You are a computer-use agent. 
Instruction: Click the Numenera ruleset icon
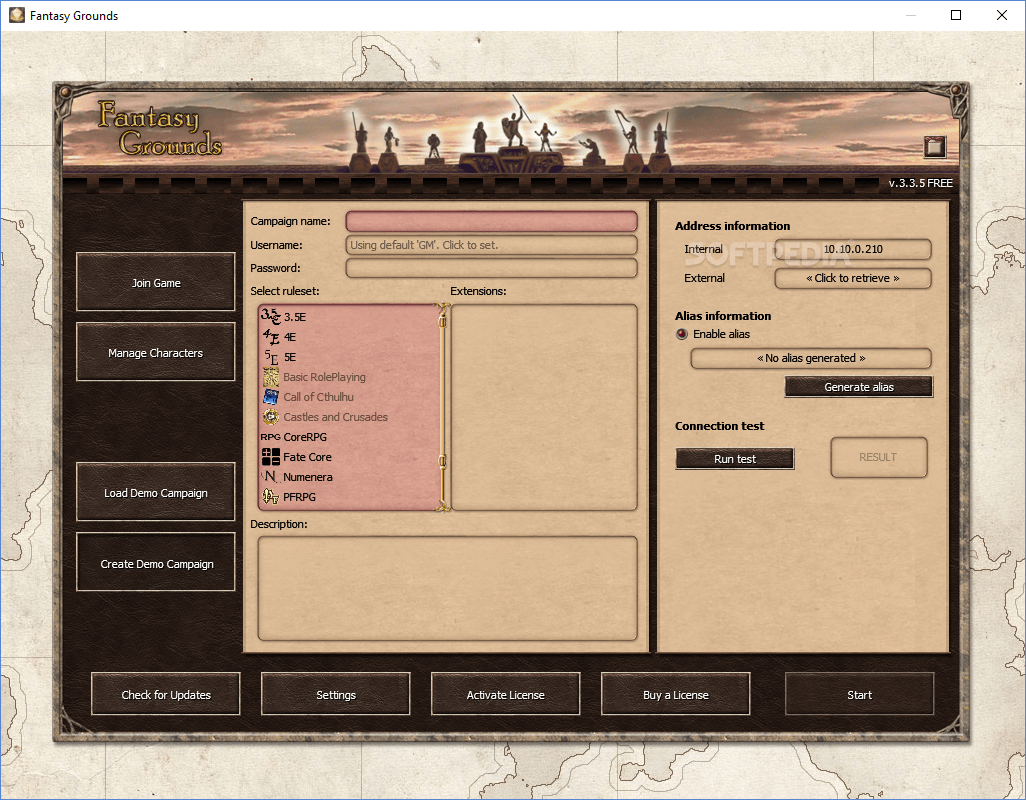click(x=271, y=477)
